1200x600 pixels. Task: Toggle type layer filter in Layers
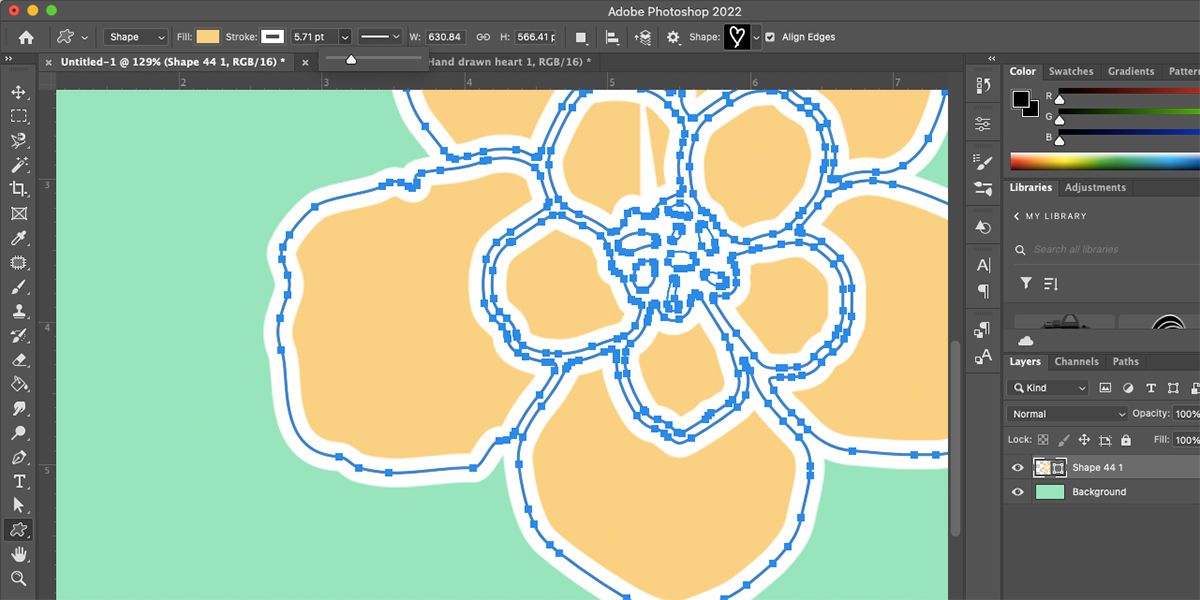click(x=1151, y=388)
